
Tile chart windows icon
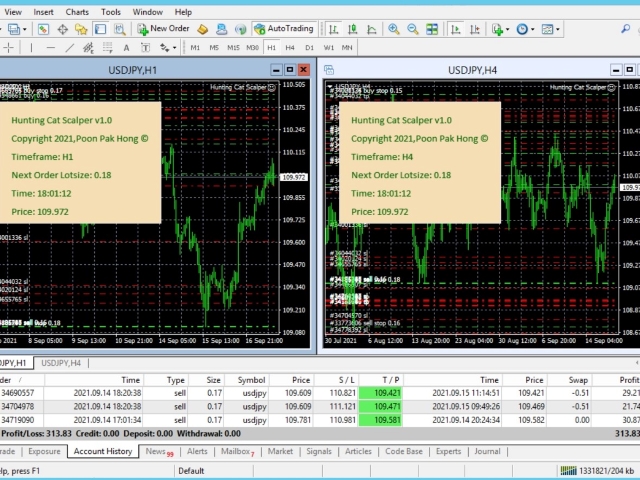(432, 29)
